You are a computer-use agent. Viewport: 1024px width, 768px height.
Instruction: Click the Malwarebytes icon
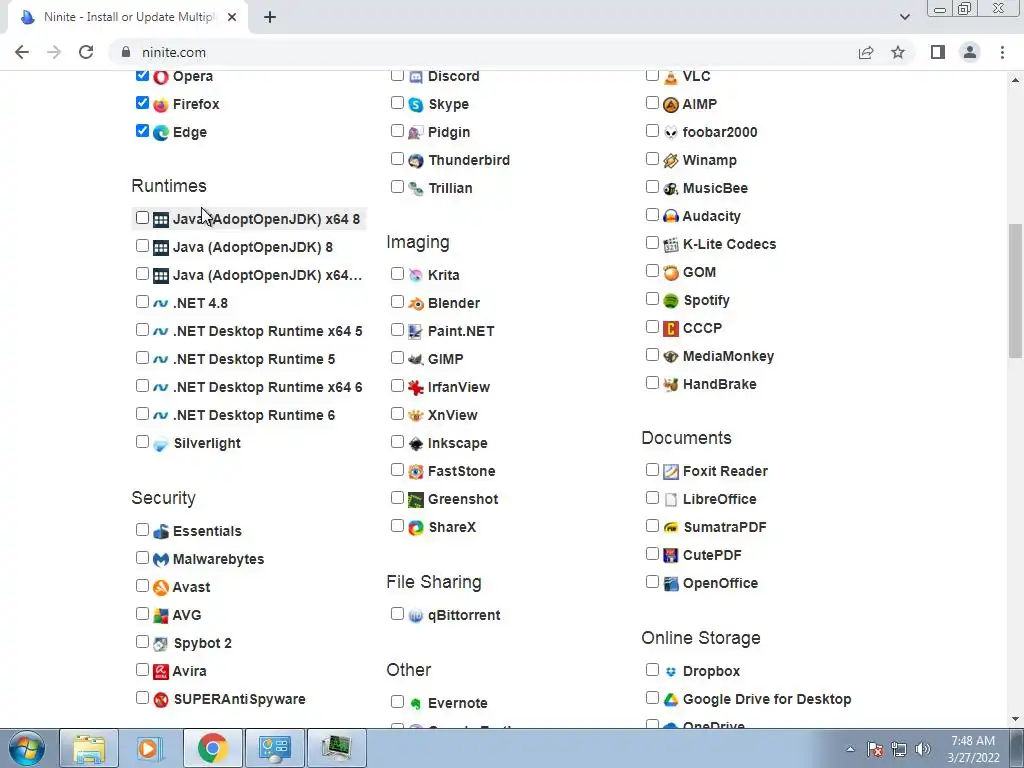[161, 560]
